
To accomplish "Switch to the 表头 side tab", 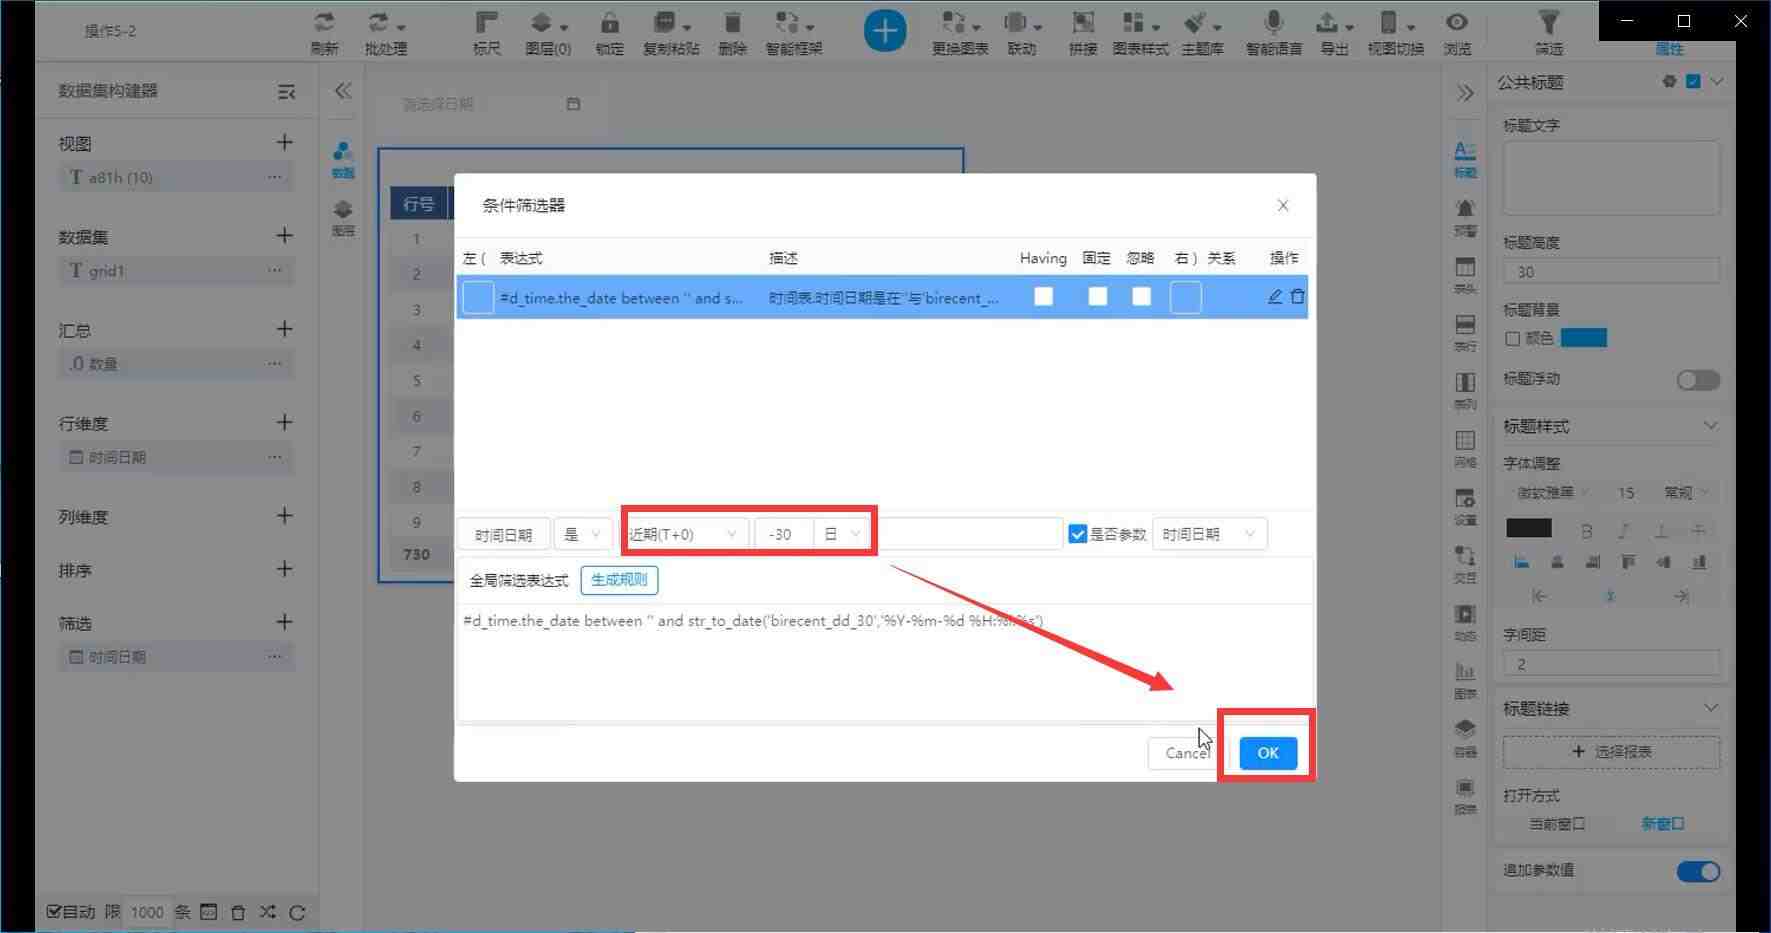I will click(x=1465, y=275).
